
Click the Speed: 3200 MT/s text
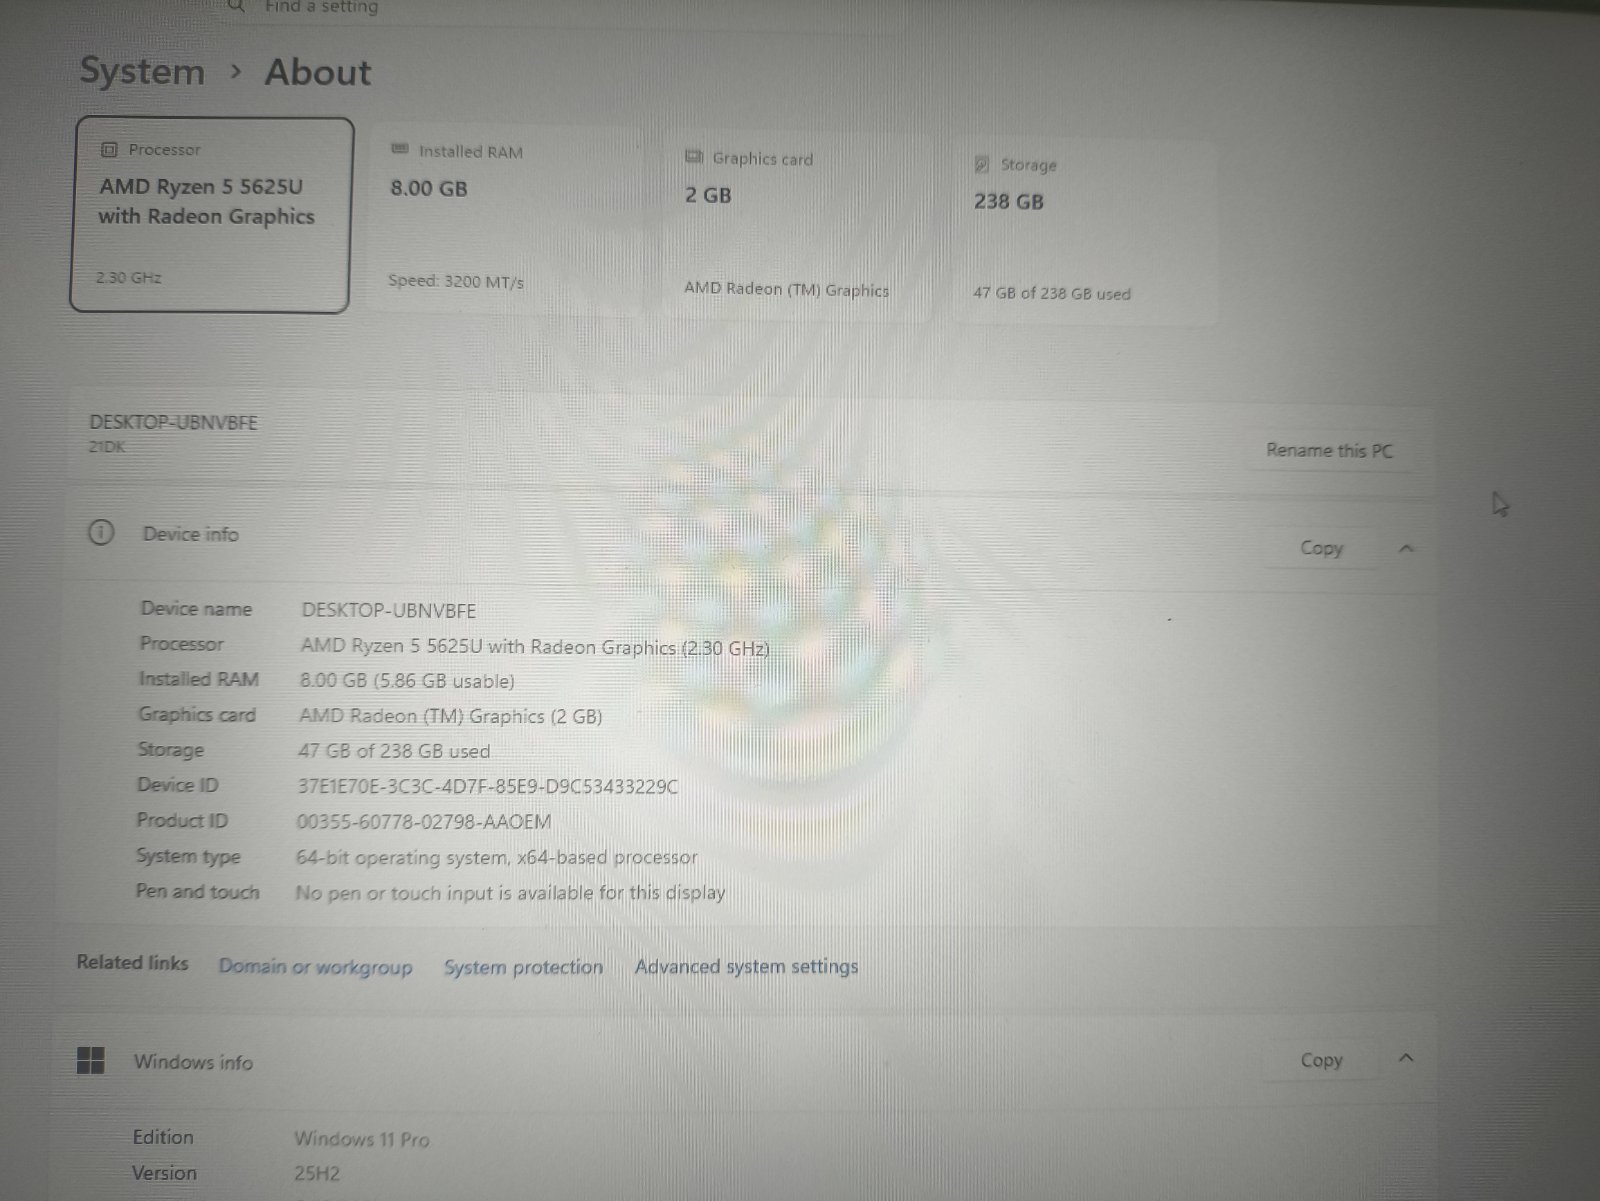pos(456,282)
